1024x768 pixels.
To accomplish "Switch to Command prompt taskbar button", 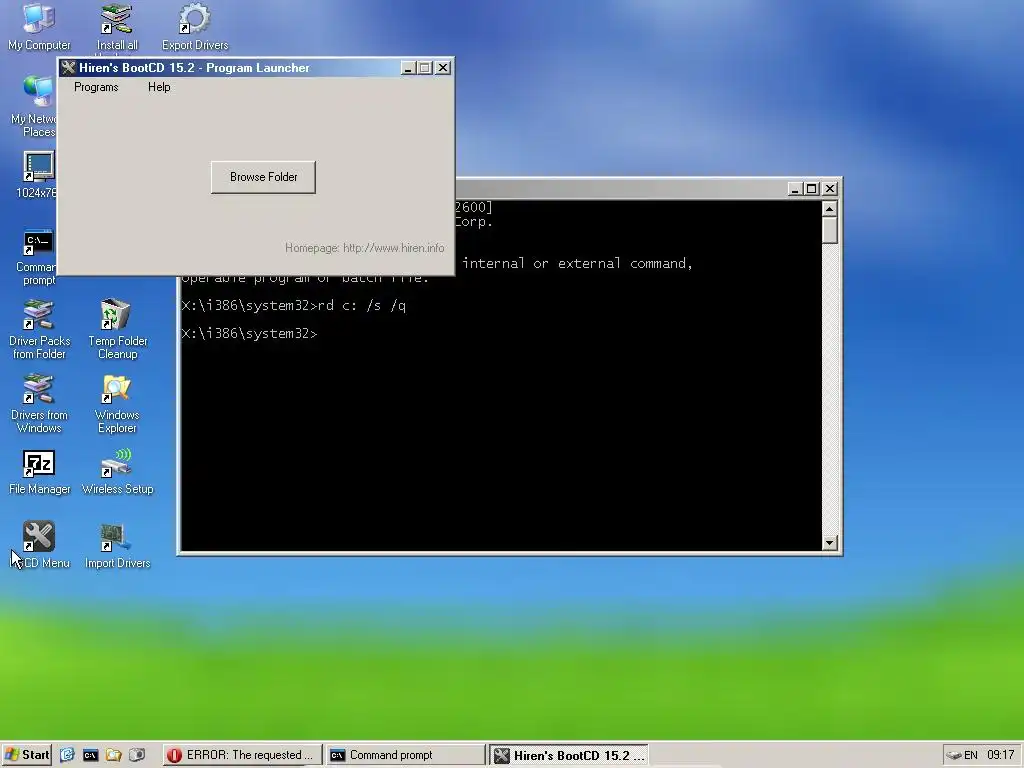I will 406,755.
